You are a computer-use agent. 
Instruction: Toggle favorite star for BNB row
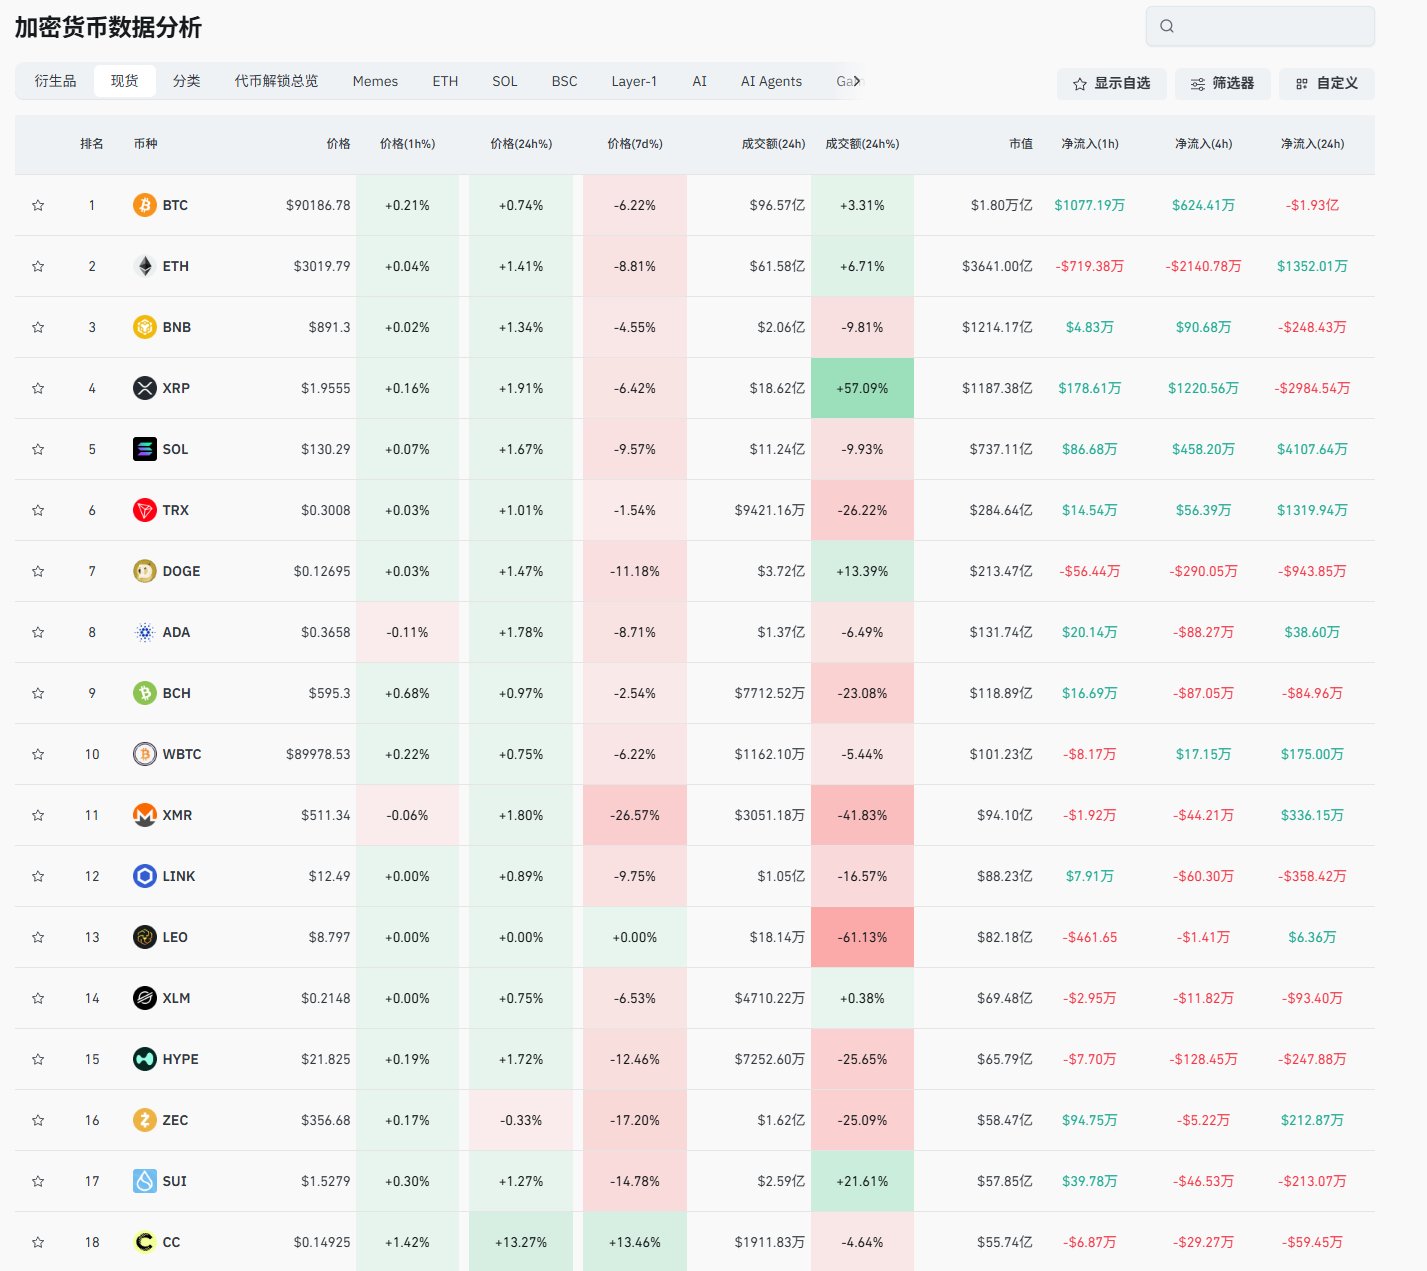(38, 327)
